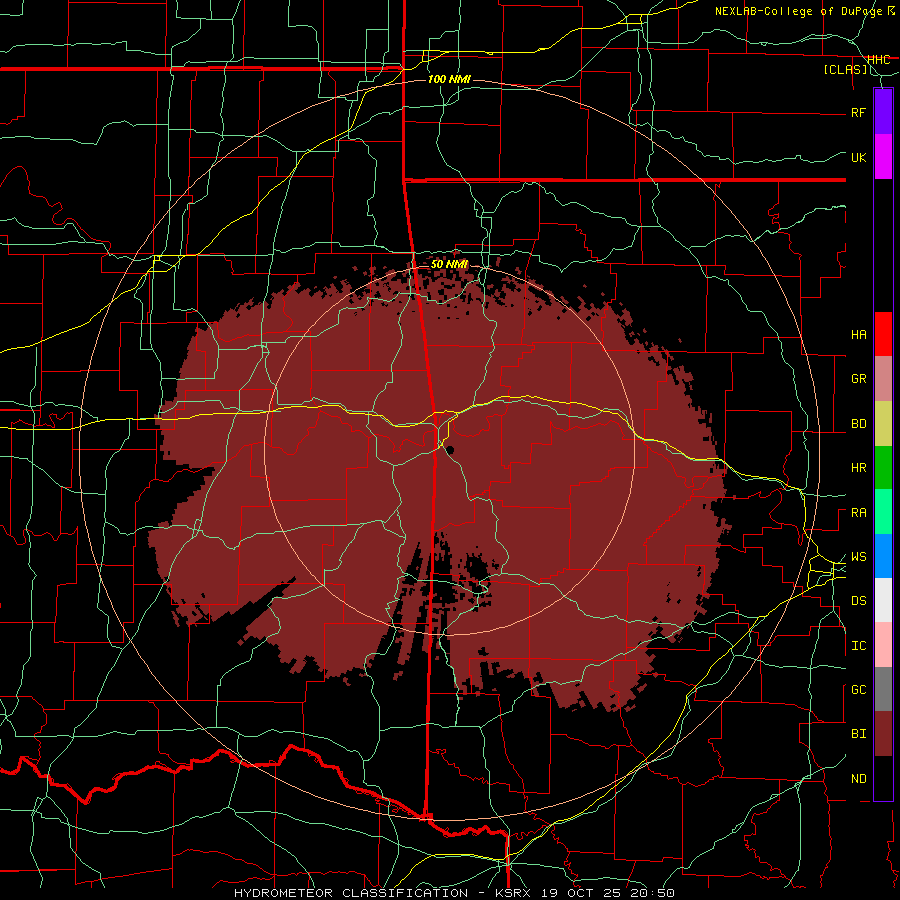Viewport: 900px width, 900px height.
Task: Click the GC gray legend swatch
Action: 883,689
